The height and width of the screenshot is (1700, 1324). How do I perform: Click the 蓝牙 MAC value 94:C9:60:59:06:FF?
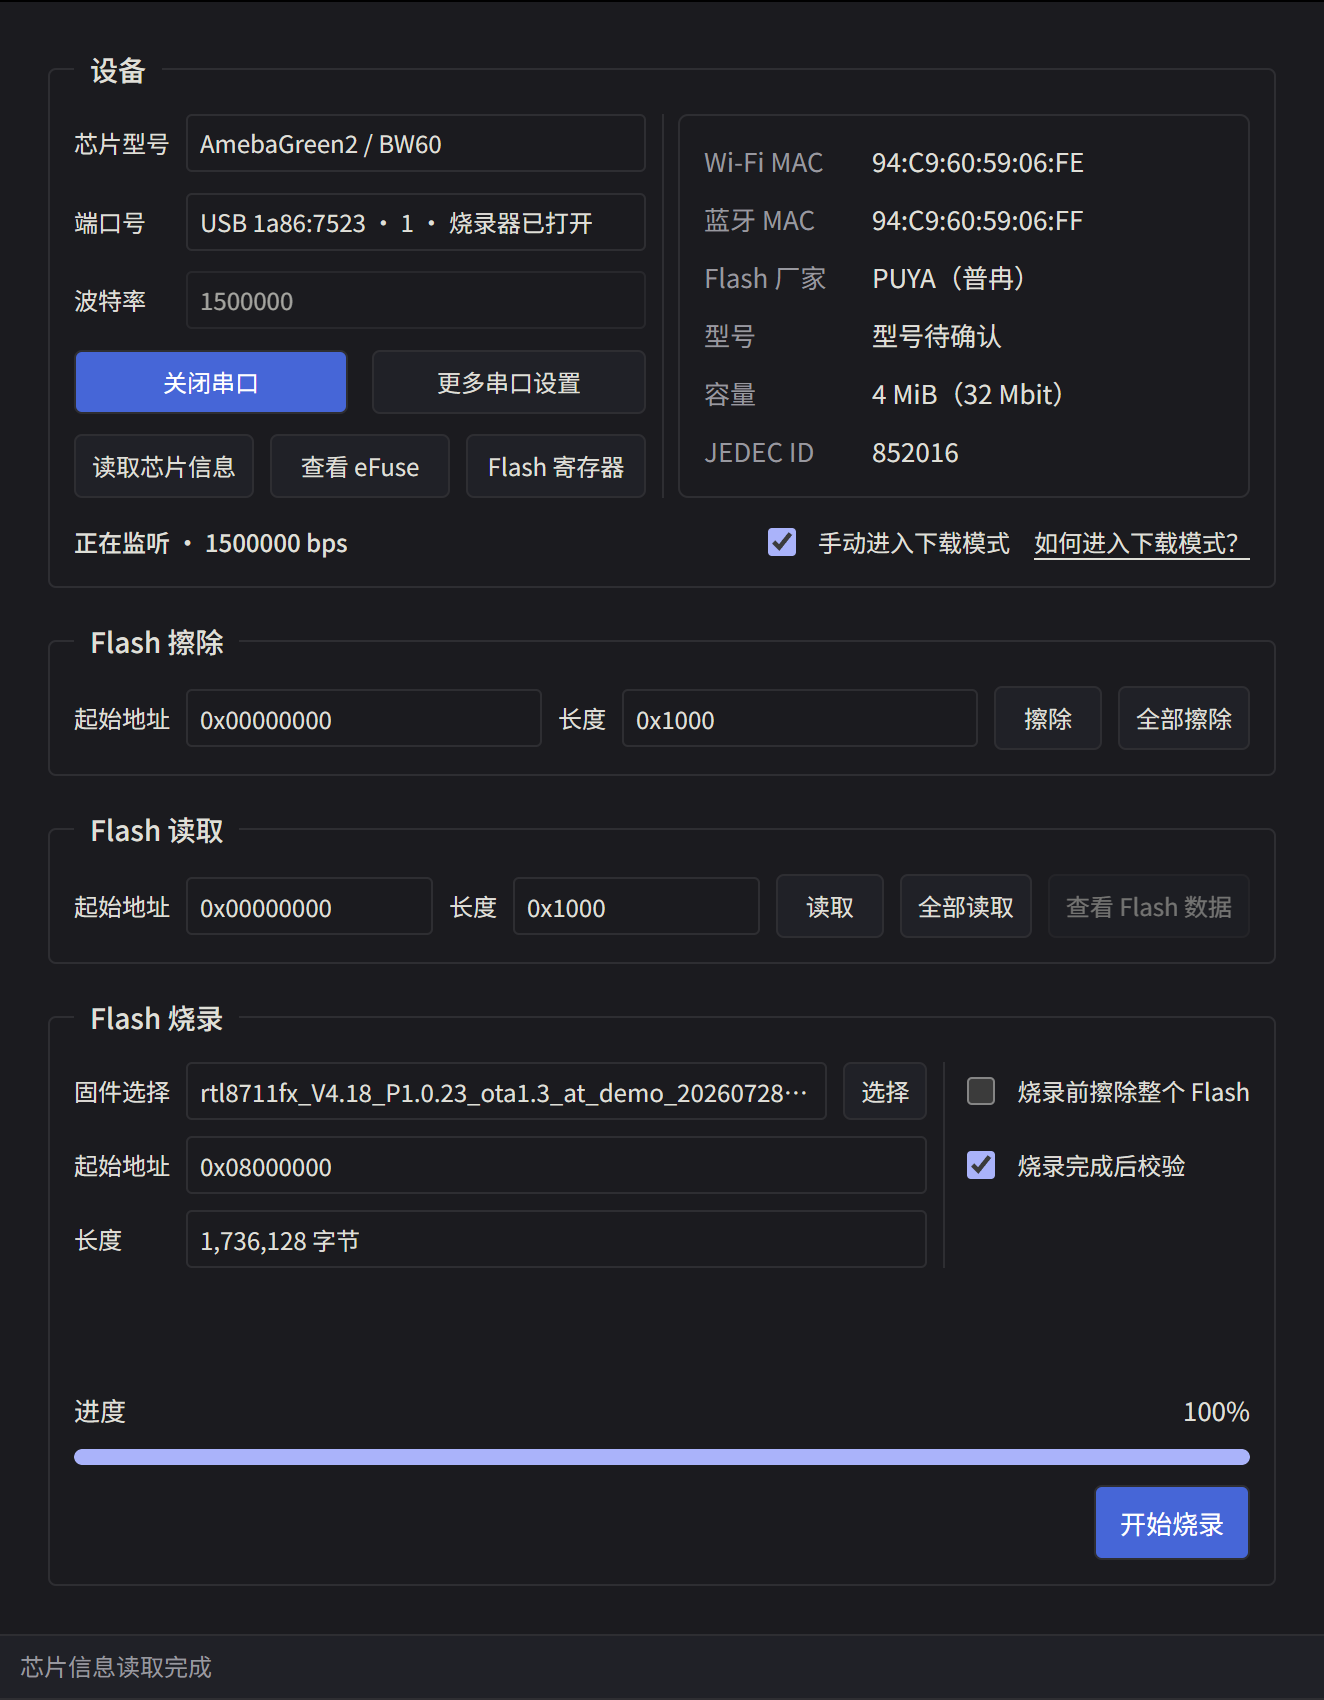click(x=978, y=220)
